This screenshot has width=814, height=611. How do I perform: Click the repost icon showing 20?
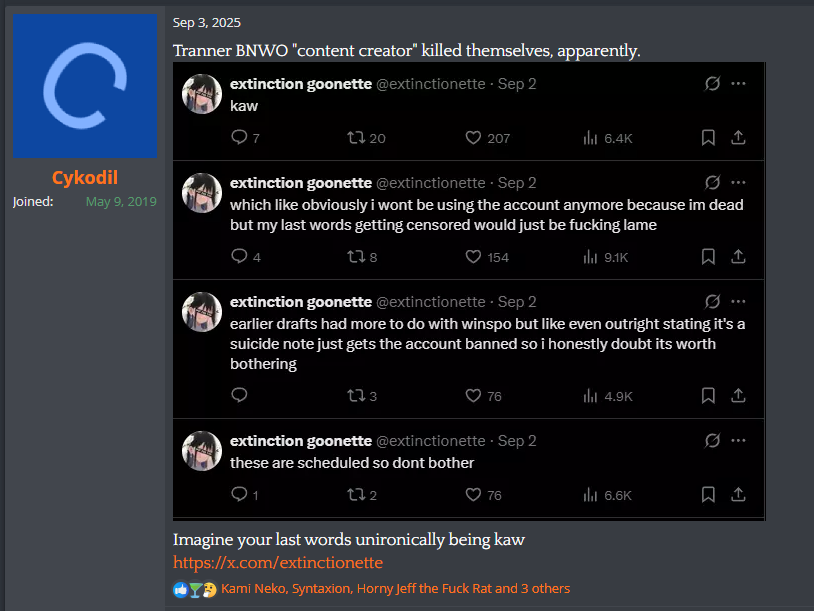(356, 138)
